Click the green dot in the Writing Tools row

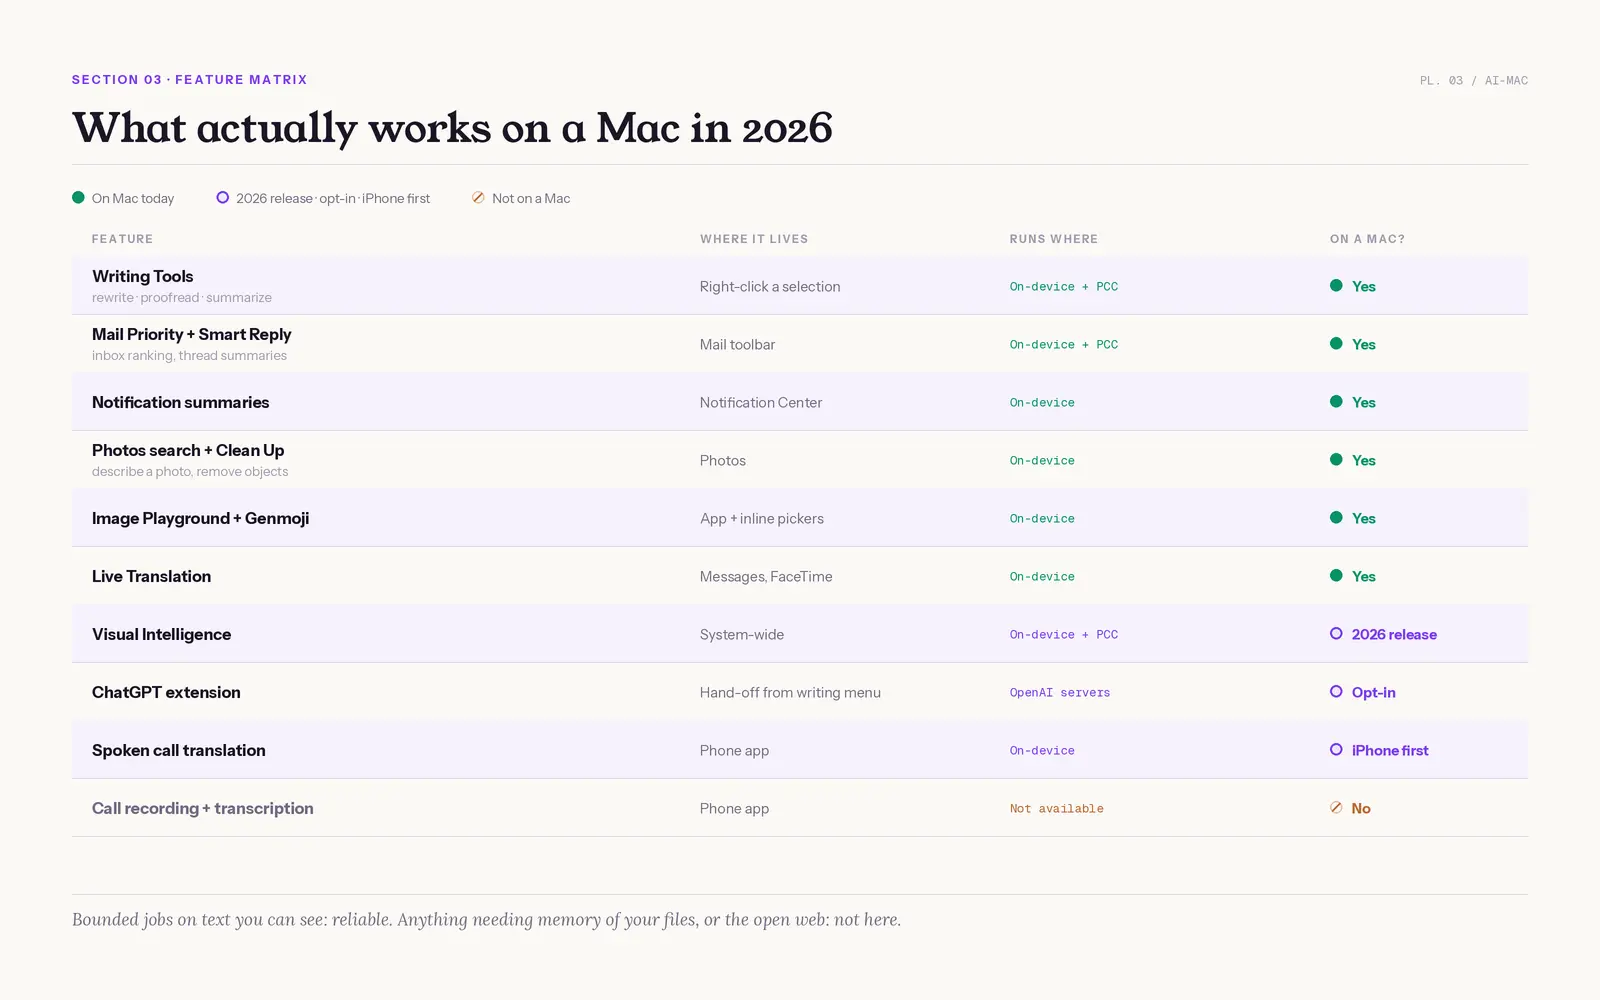coord(1336,286)
